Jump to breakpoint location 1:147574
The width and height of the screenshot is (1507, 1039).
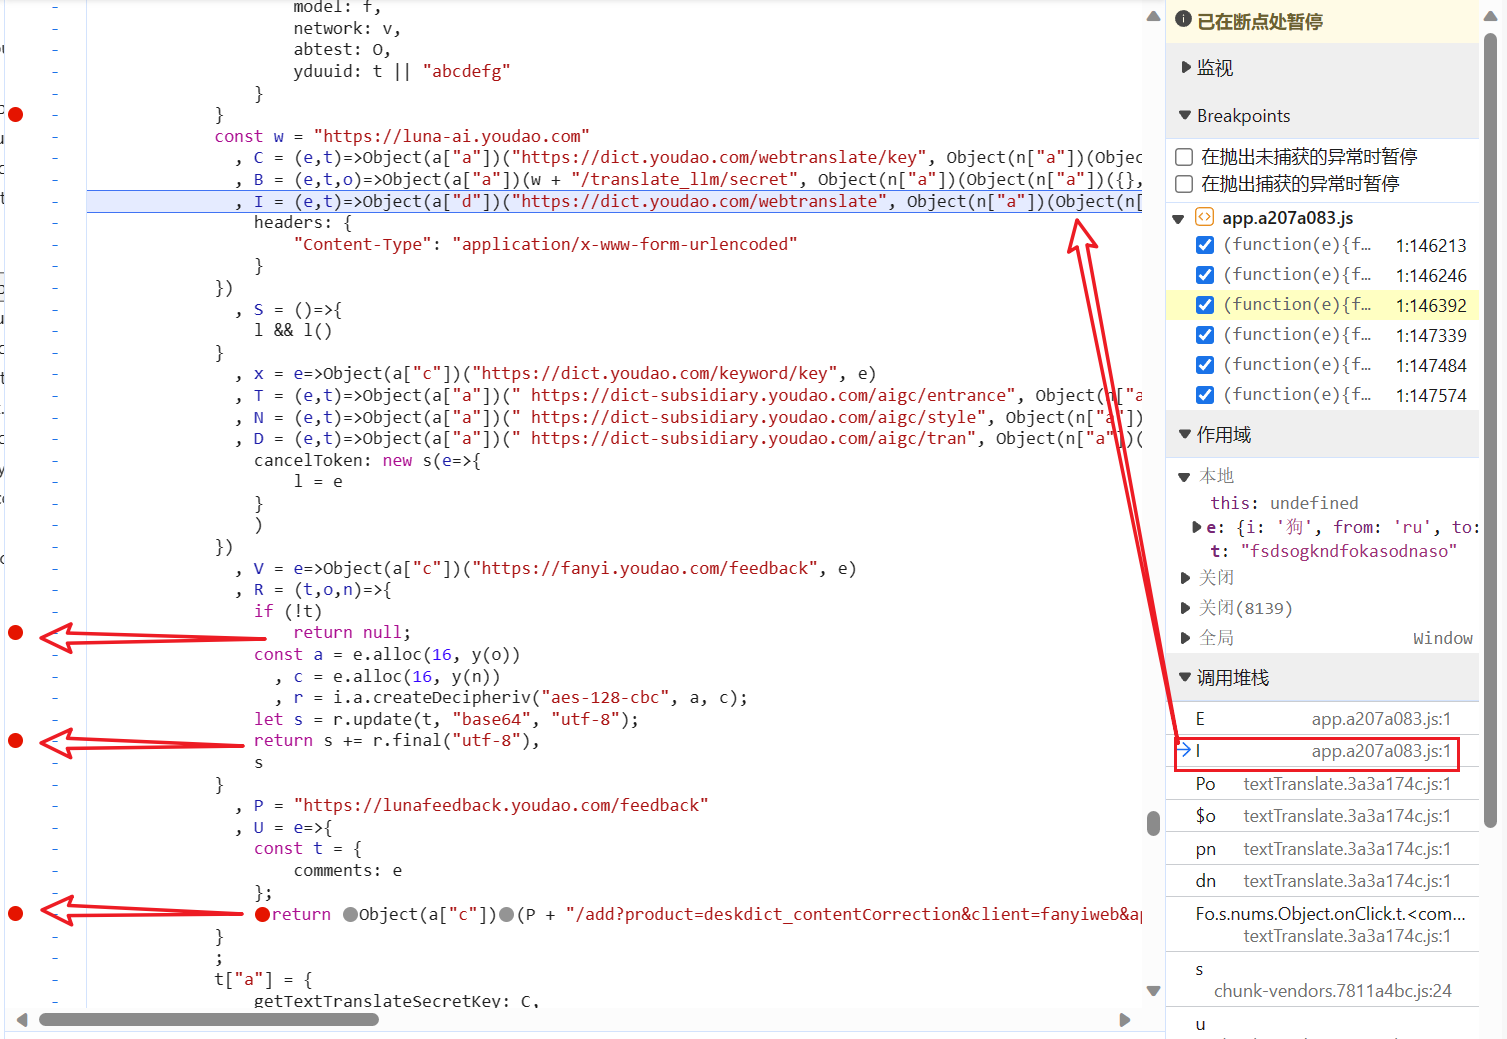[1431, 396]
